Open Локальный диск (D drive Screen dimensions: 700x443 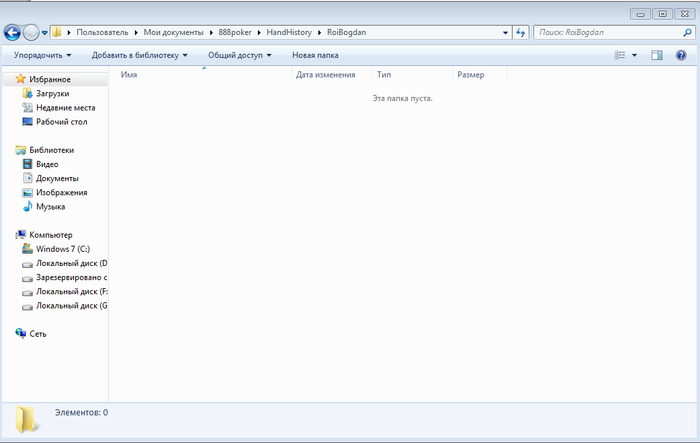(71, 263)
